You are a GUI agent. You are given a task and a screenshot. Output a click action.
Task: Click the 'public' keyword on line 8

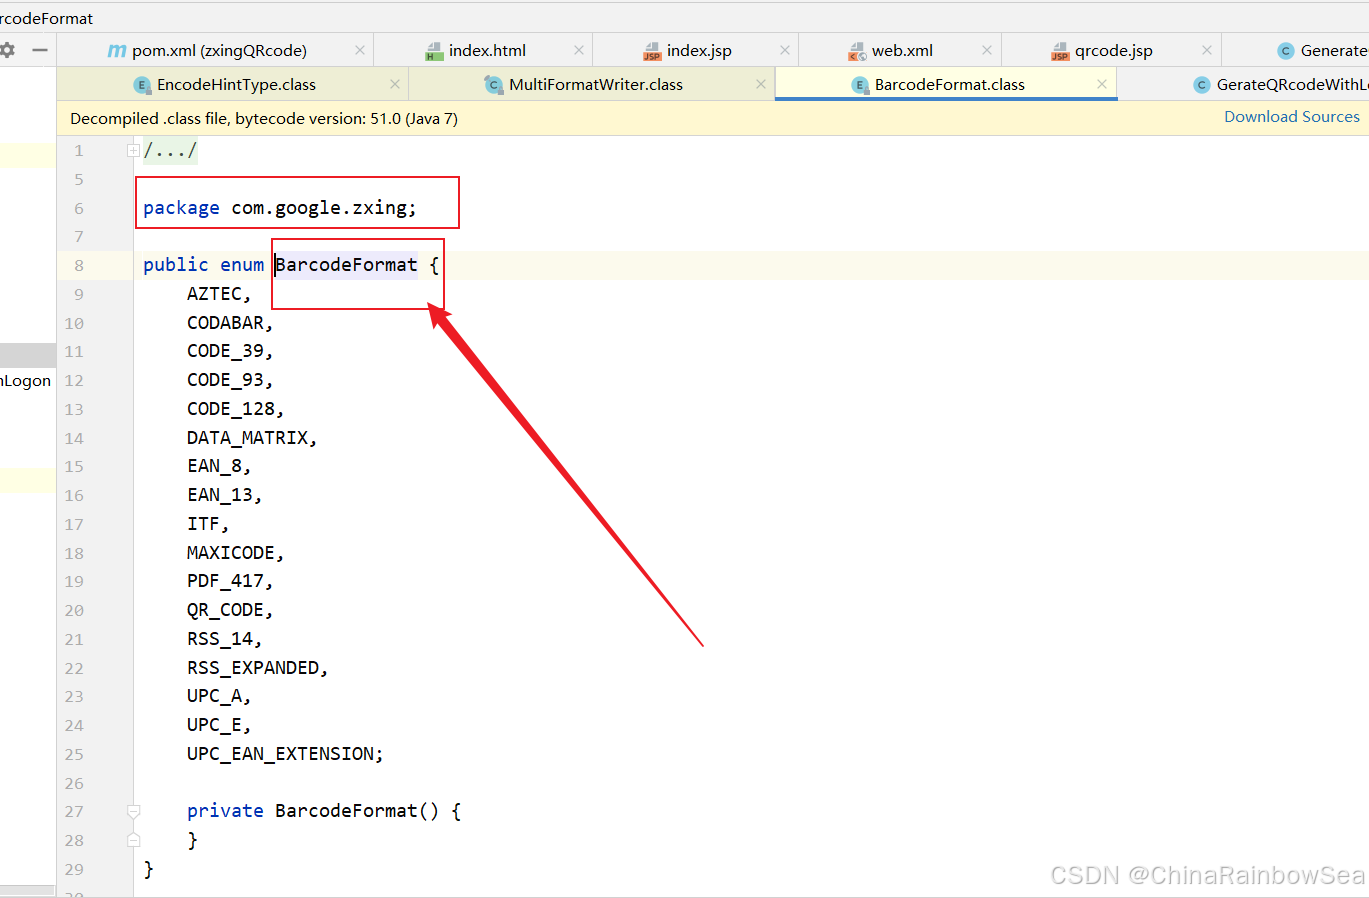pos(176,265)
